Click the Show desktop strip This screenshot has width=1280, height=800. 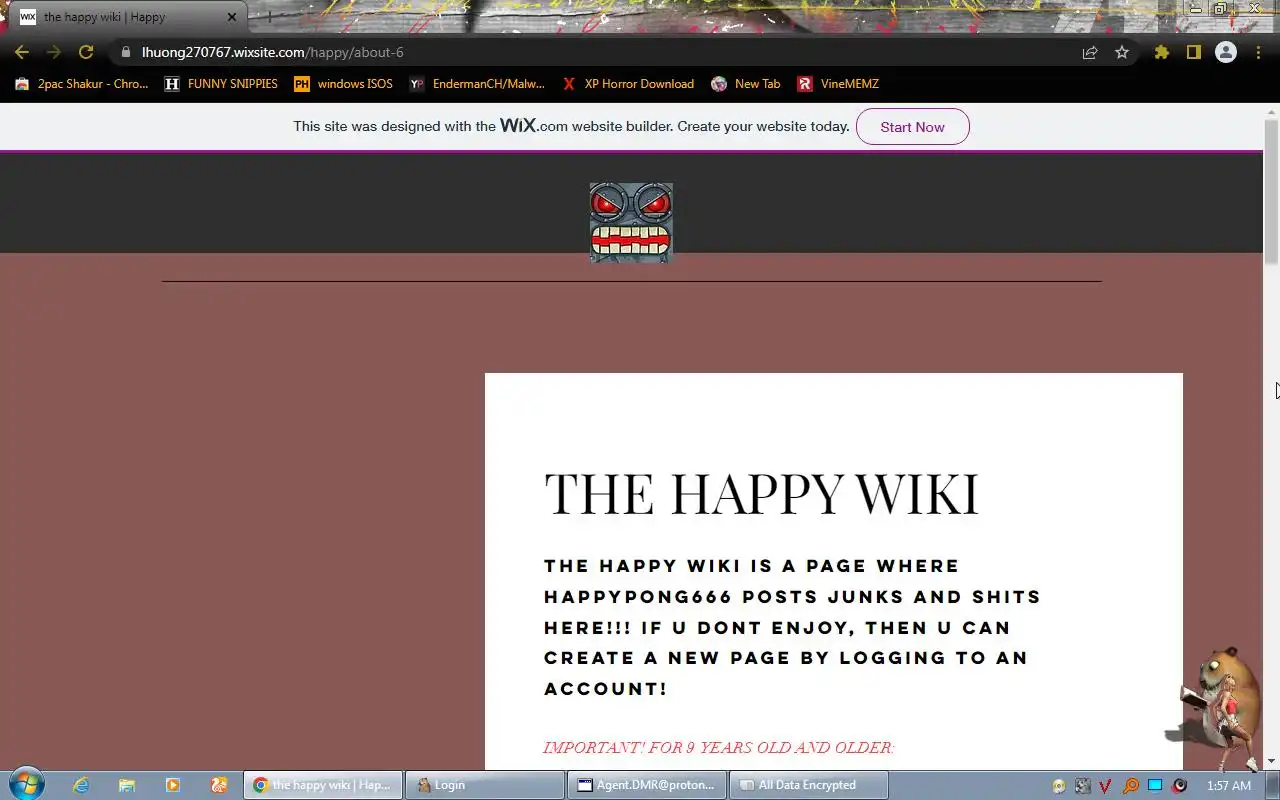pos(1273,785)
